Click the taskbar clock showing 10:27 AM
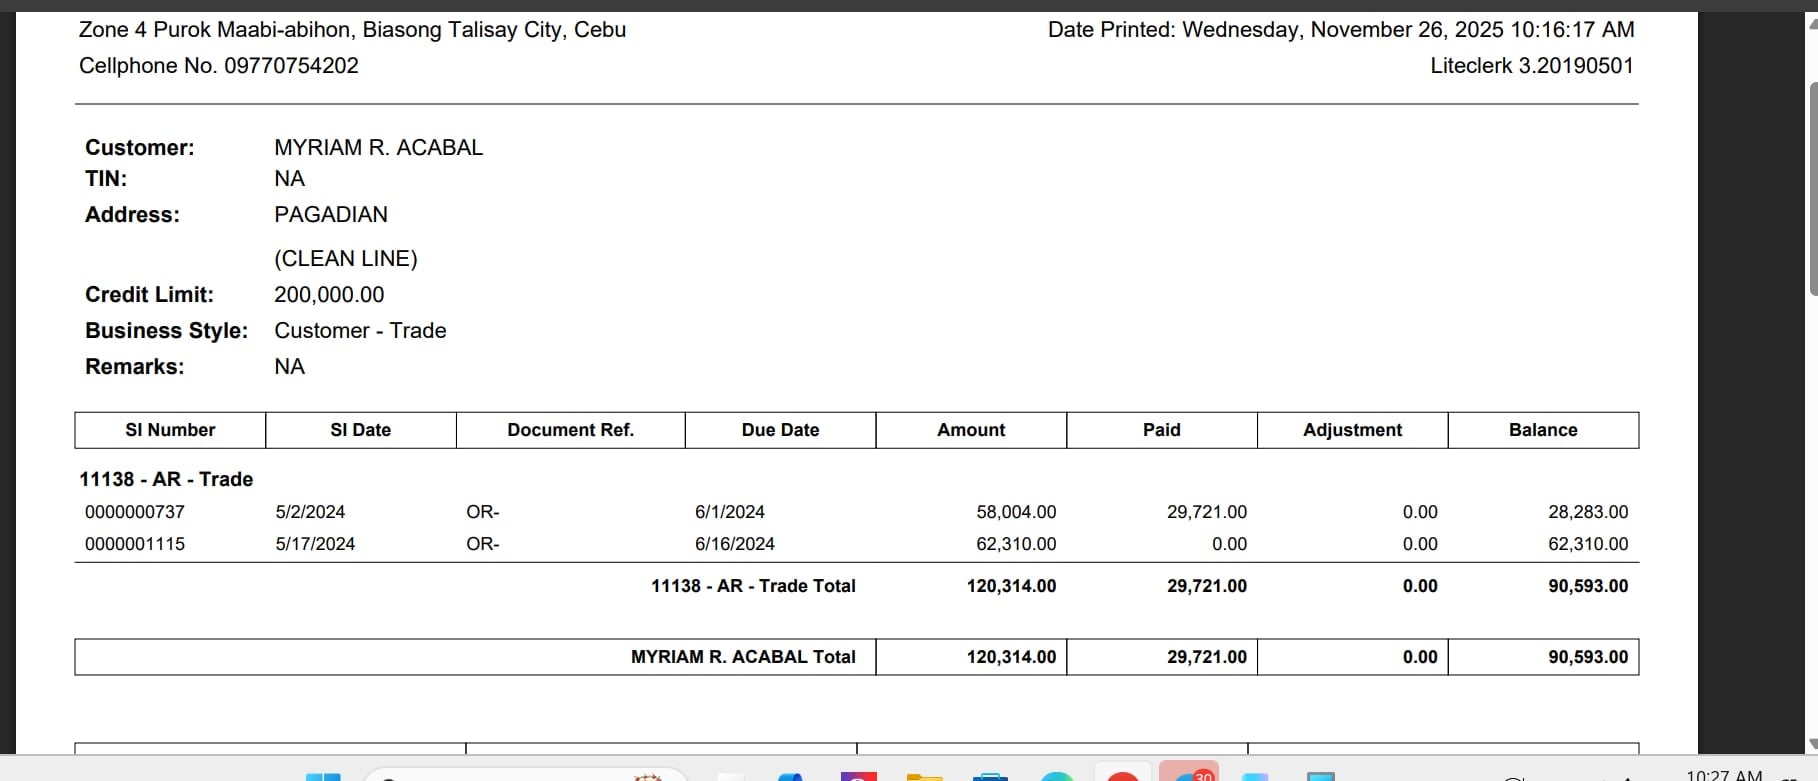This screenshot has width=1818, height=781. pos(1724,775)
